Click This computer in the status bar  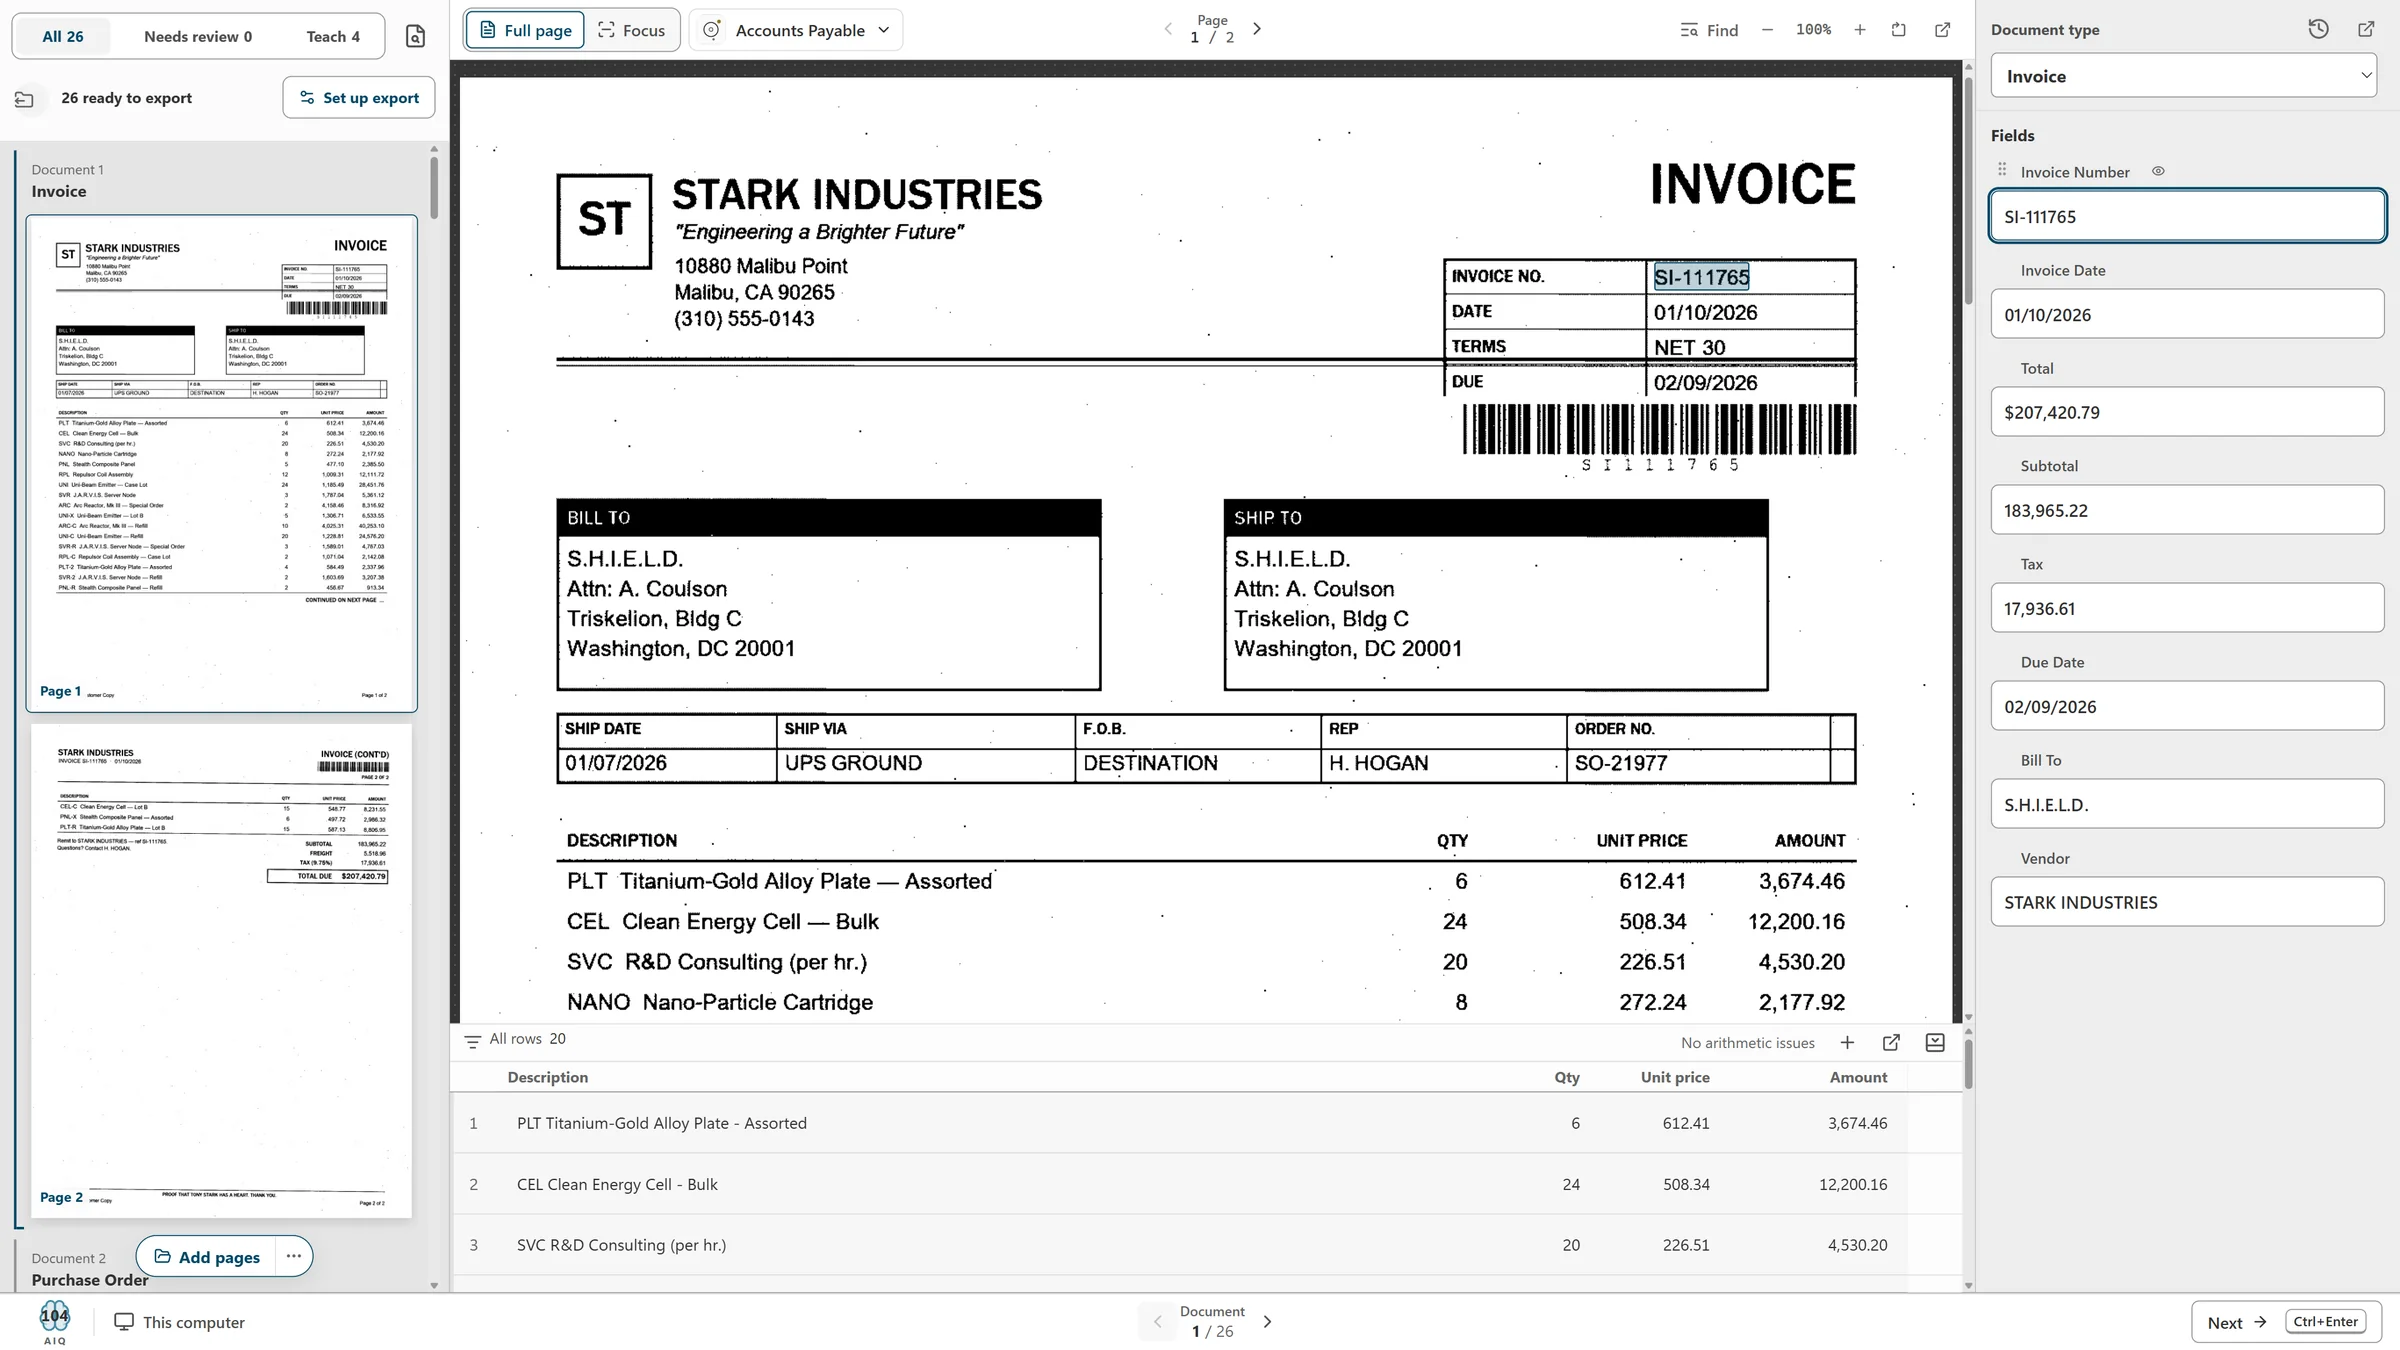click(x=179, y=1322)
